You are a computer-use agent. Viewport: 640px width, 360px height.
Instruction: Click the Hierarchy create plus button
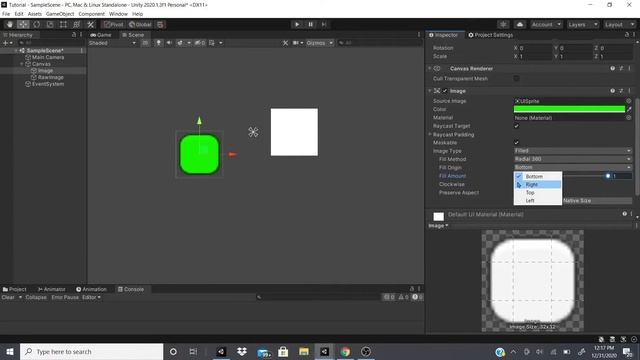click(x=7, y=43)
